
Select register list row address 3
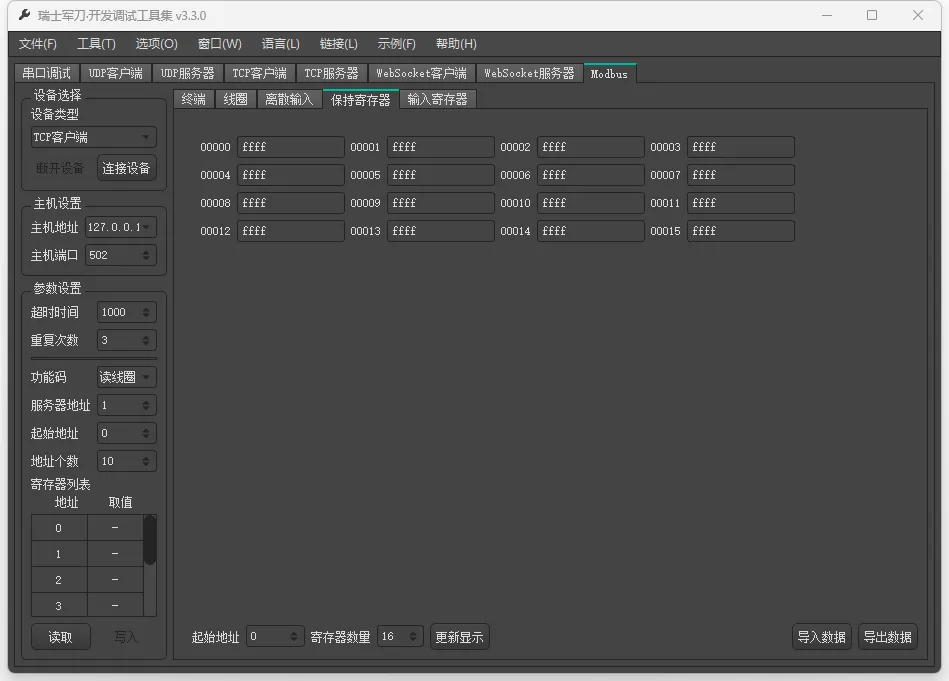pyautogui.click(x=87, y=605)
